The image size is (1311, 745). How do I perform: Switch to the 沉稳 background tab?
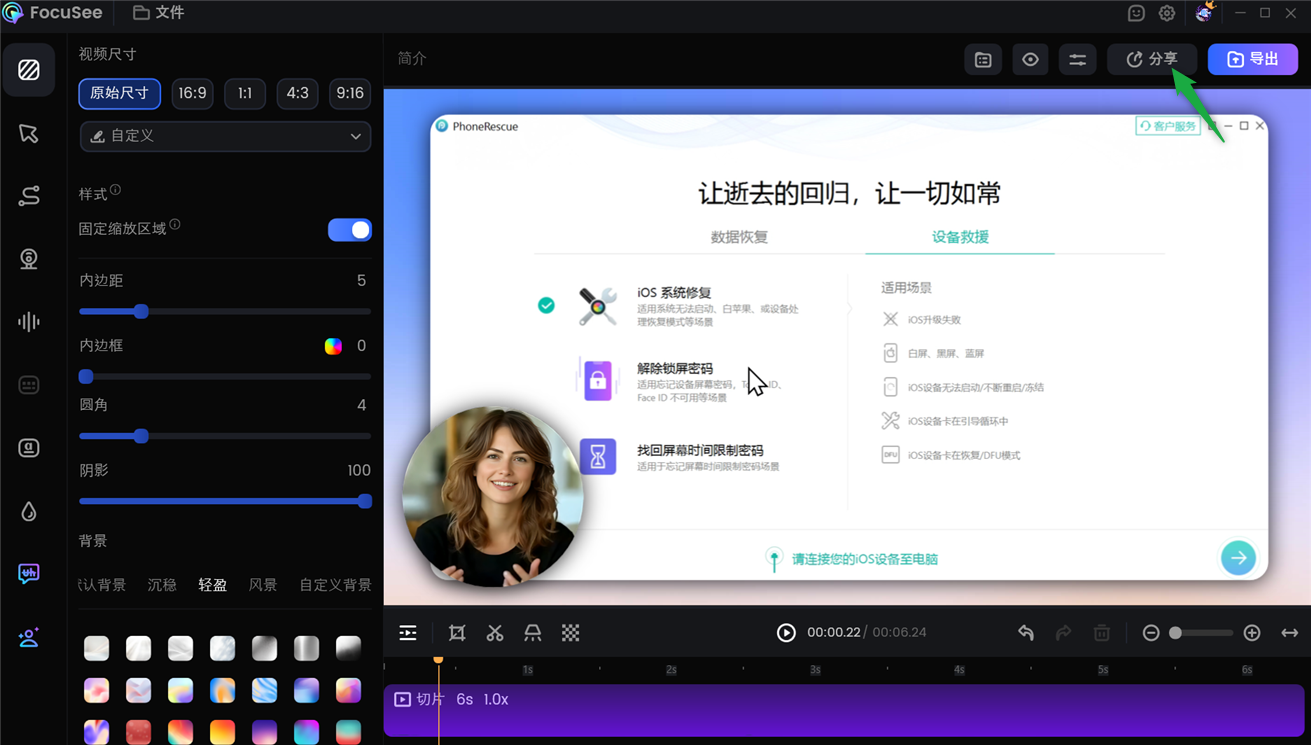coord(162,585)
